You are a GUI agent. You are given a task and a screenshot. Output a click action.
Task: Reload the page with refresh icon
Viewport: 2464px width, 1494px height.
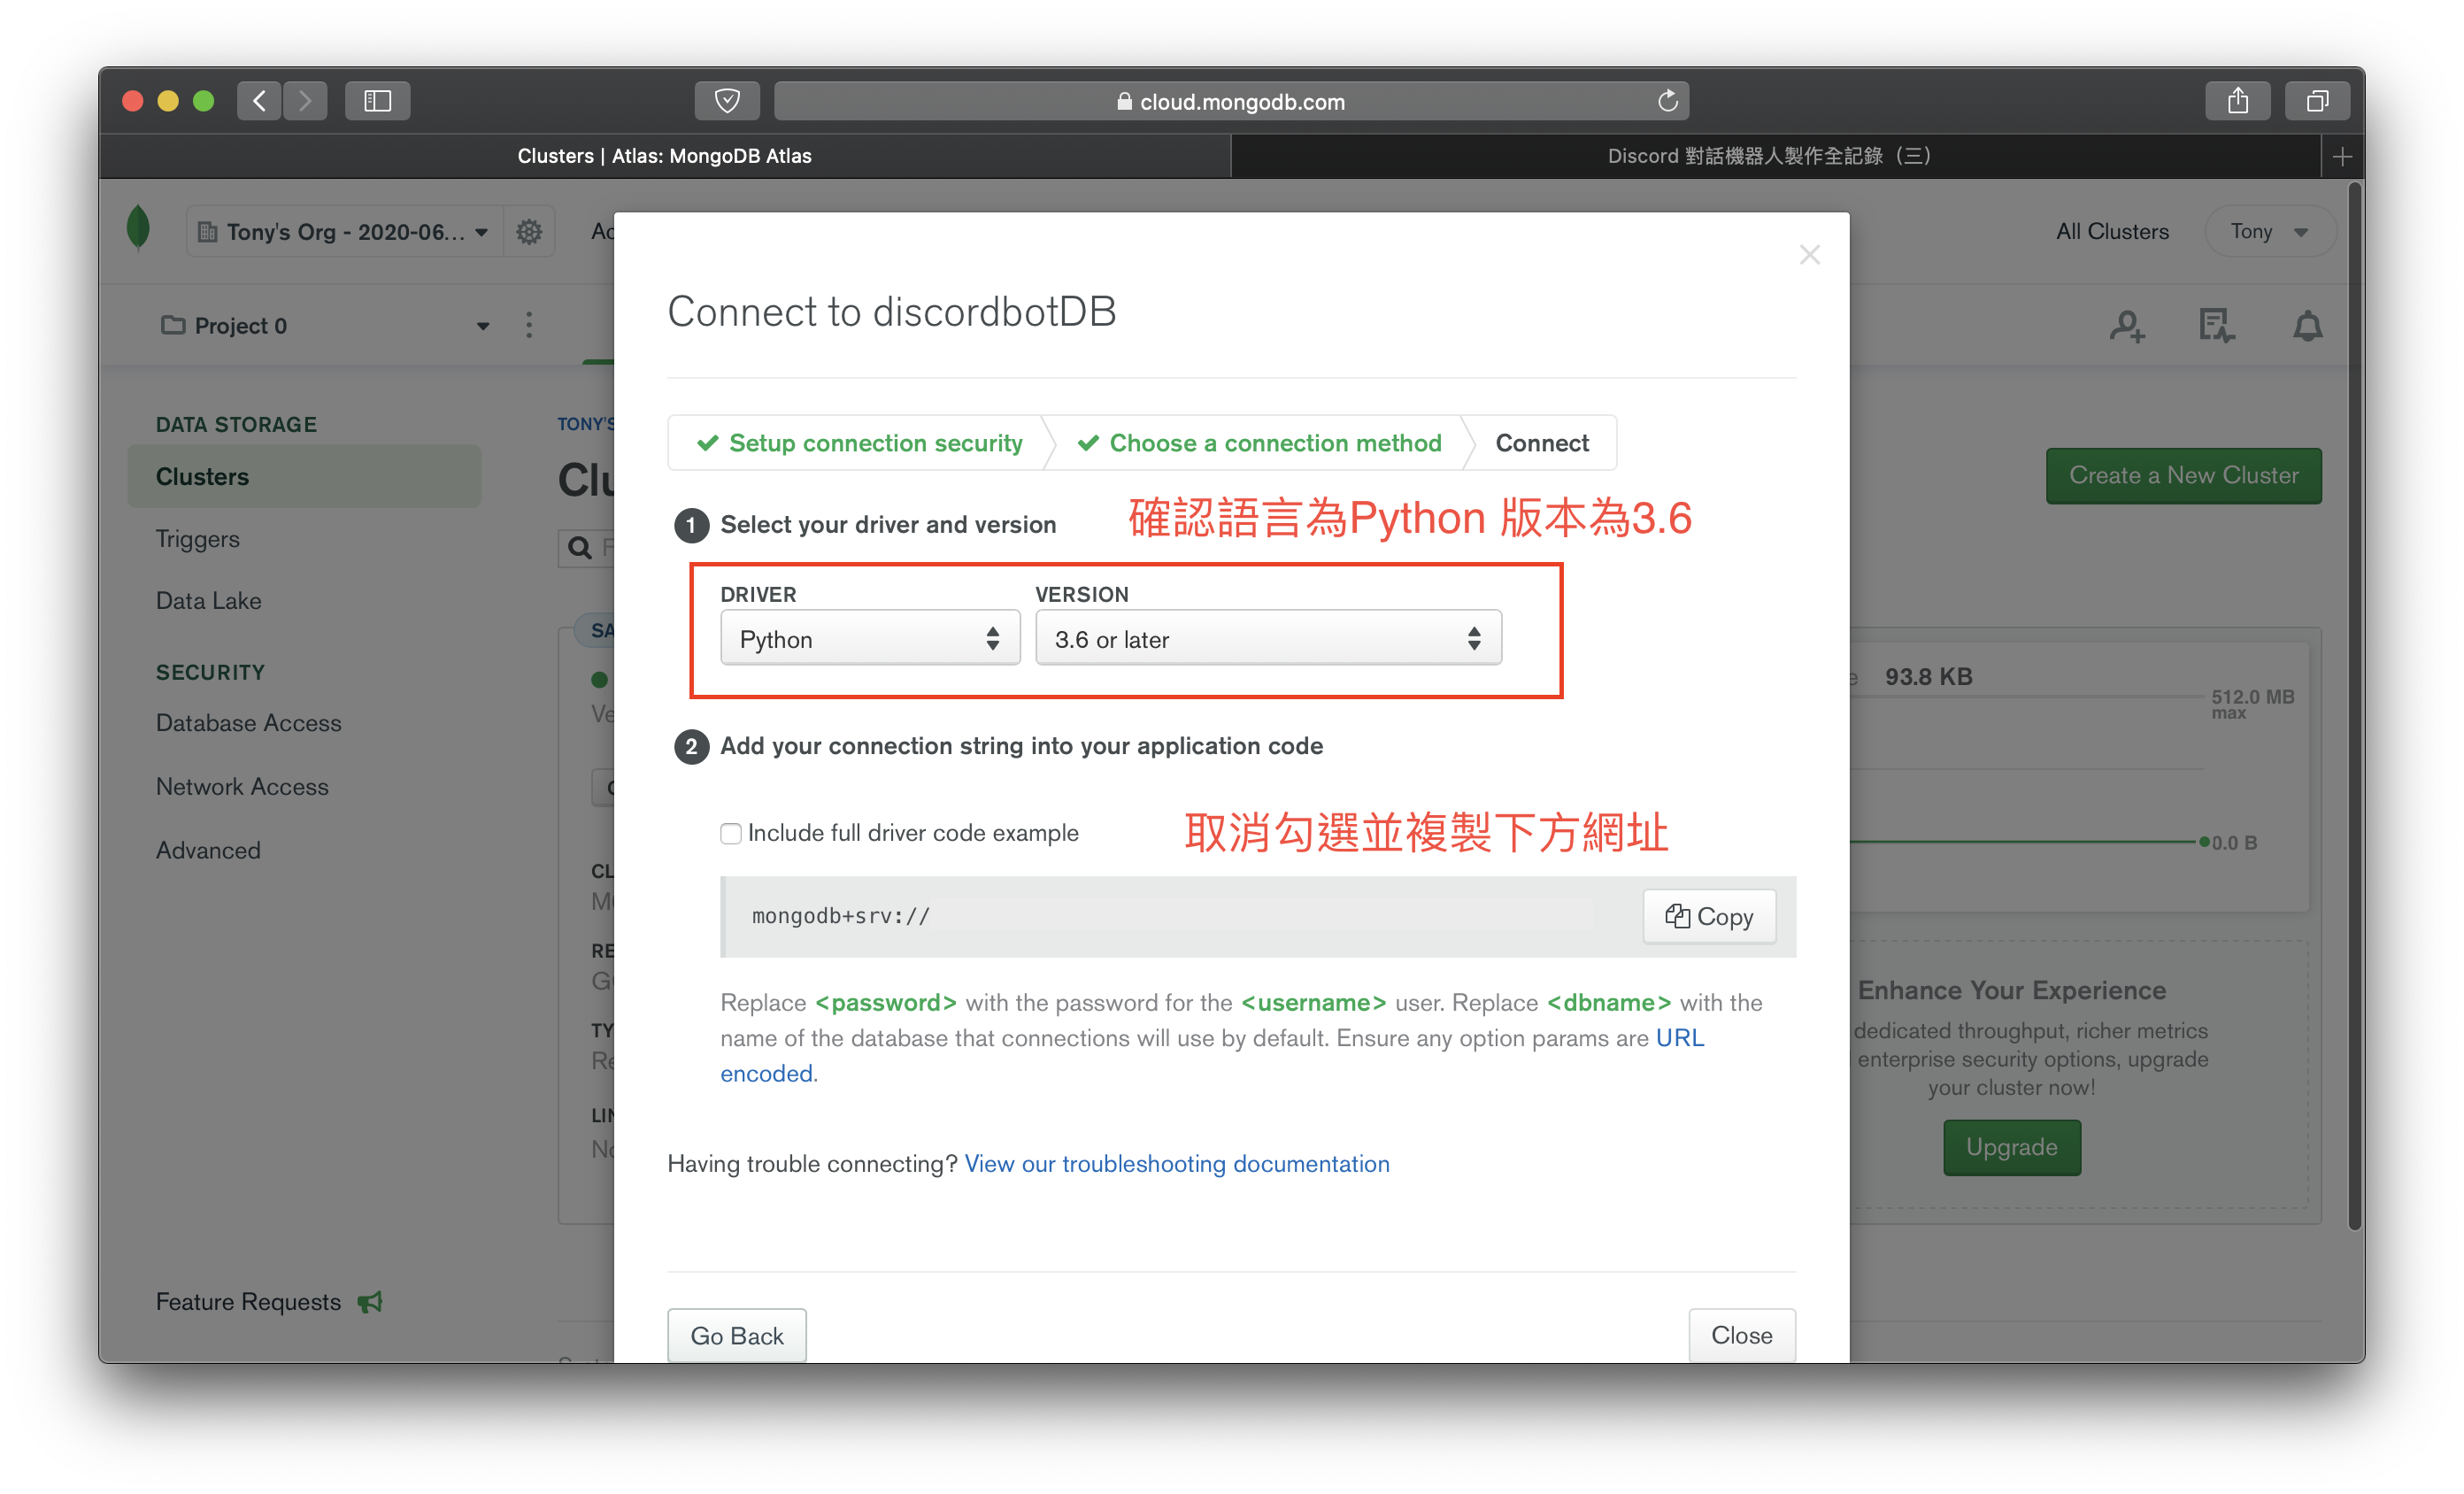[x=1667, y=101]
